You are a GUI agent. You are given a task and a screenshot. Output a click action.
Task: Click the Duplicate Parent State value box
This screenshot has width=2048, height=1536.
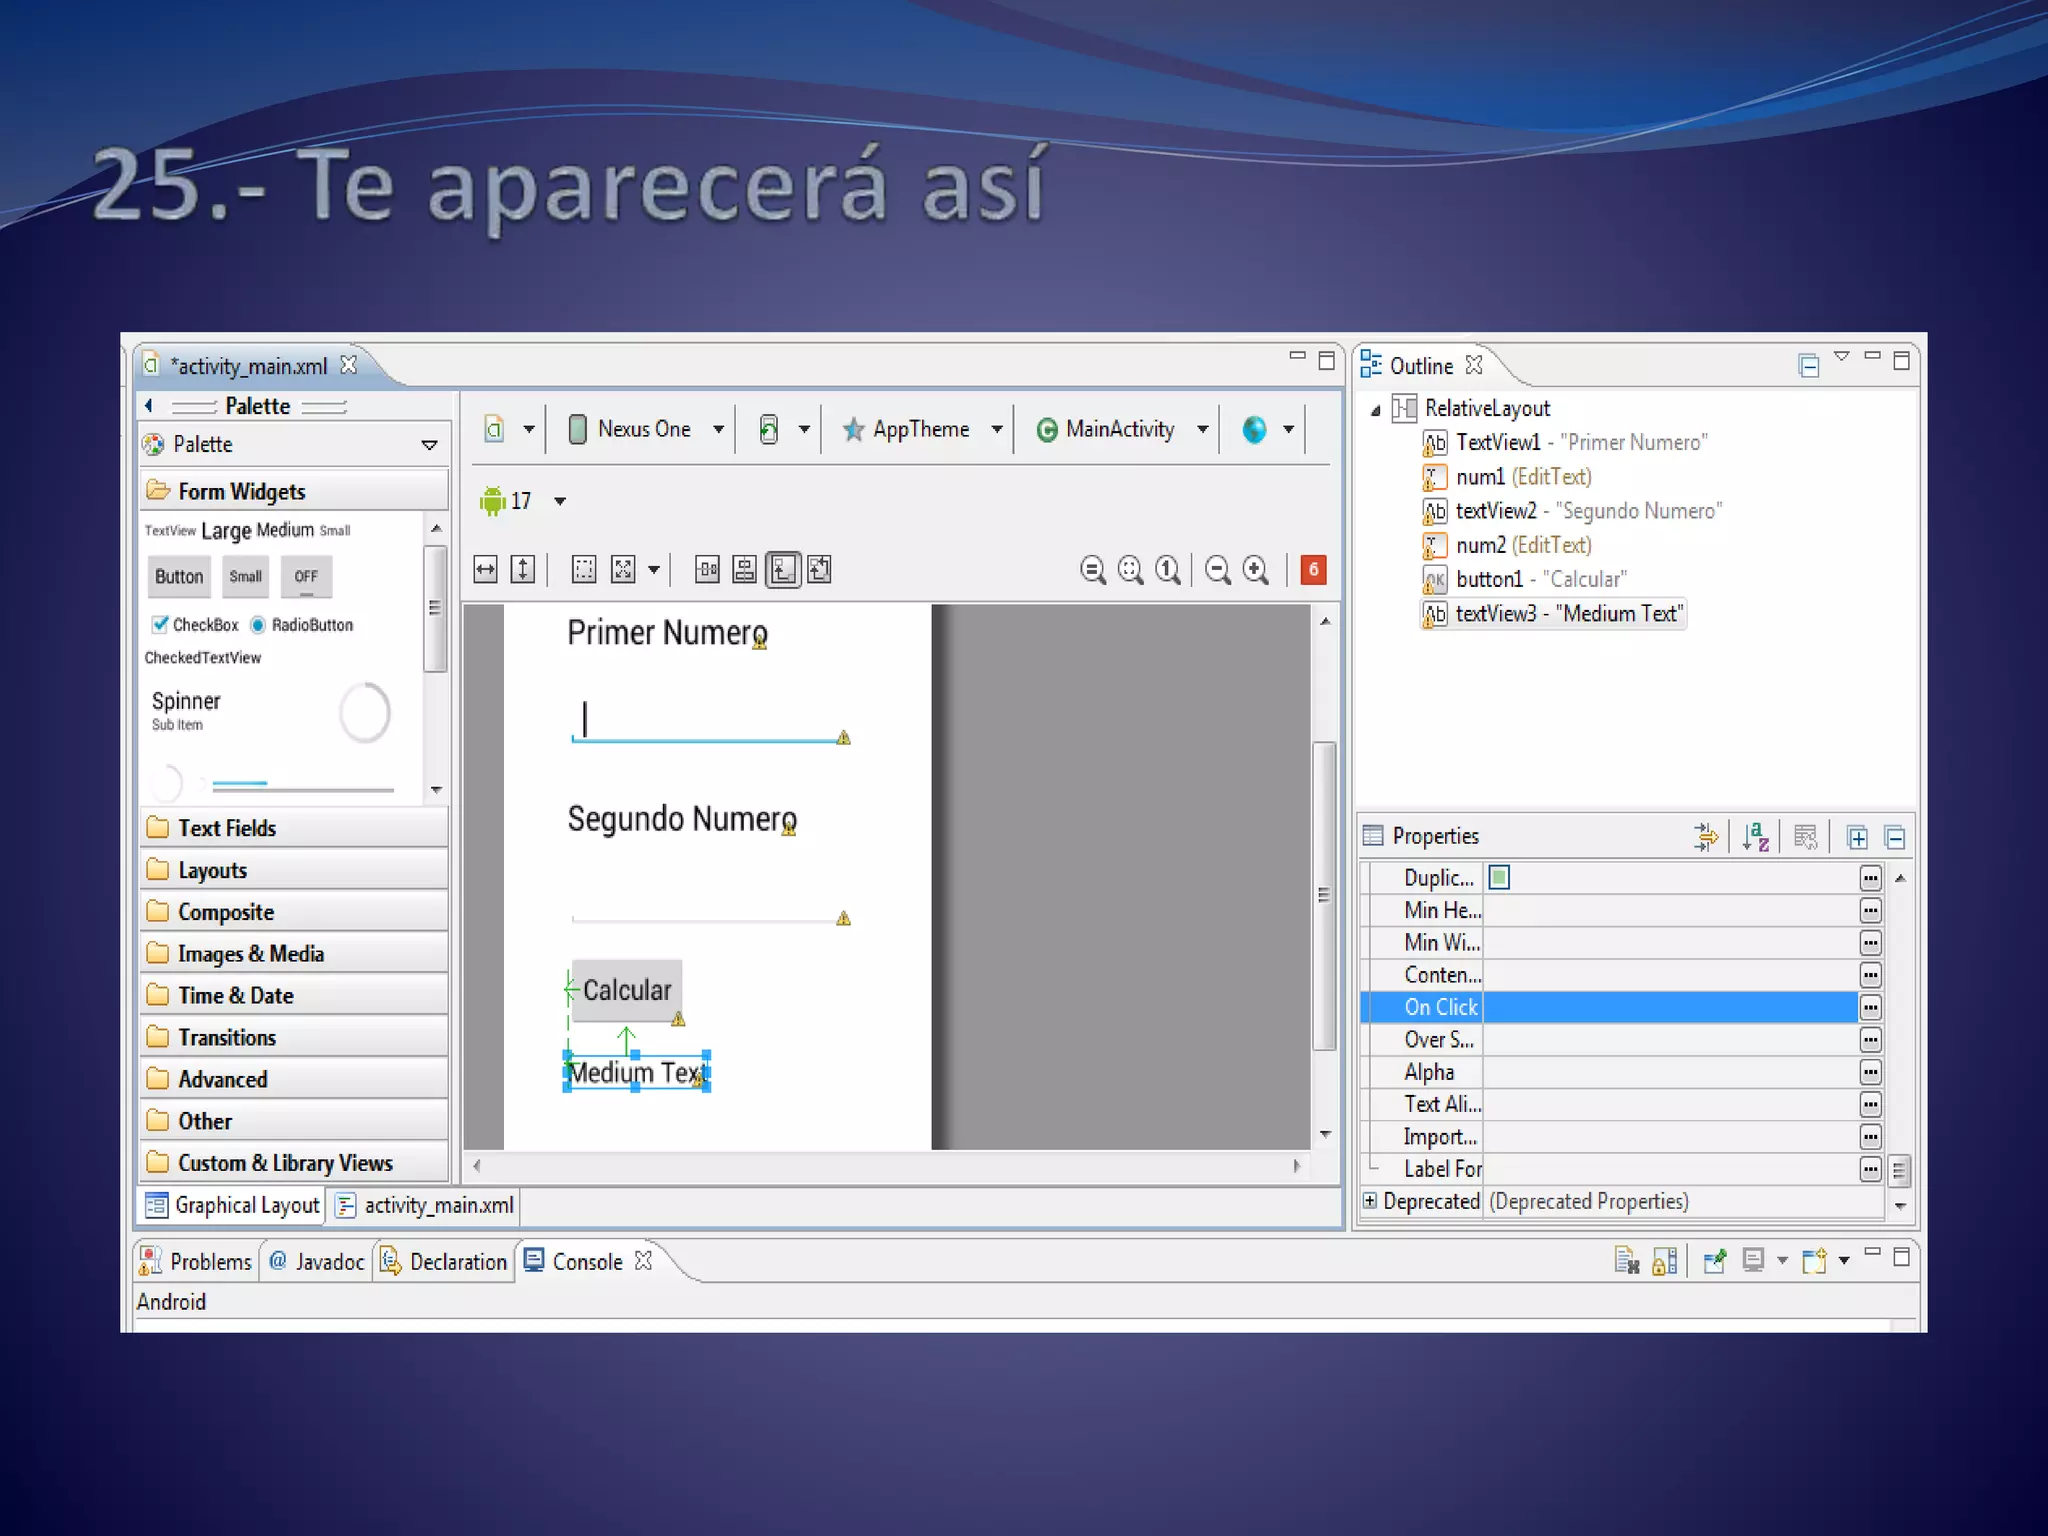[1499, 877]
